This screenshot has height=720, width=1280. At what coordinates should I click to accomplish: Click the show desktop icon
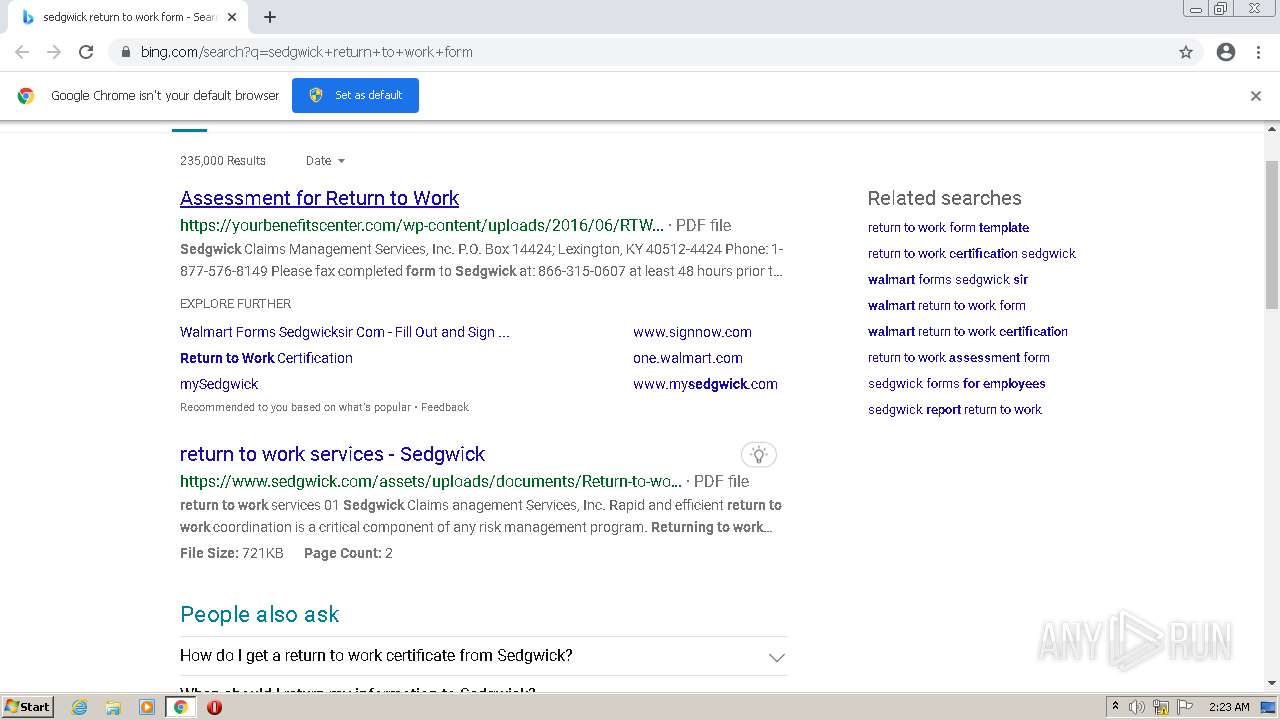1268,707
